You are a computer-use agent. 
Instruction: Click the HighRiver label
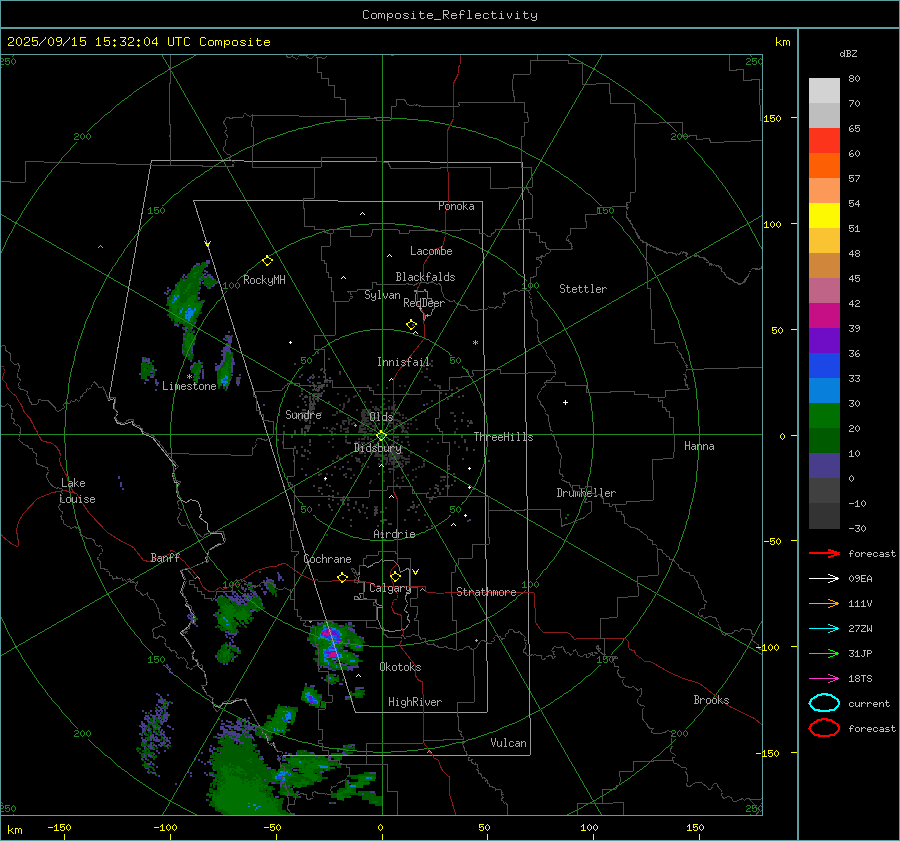coord(415,702)
